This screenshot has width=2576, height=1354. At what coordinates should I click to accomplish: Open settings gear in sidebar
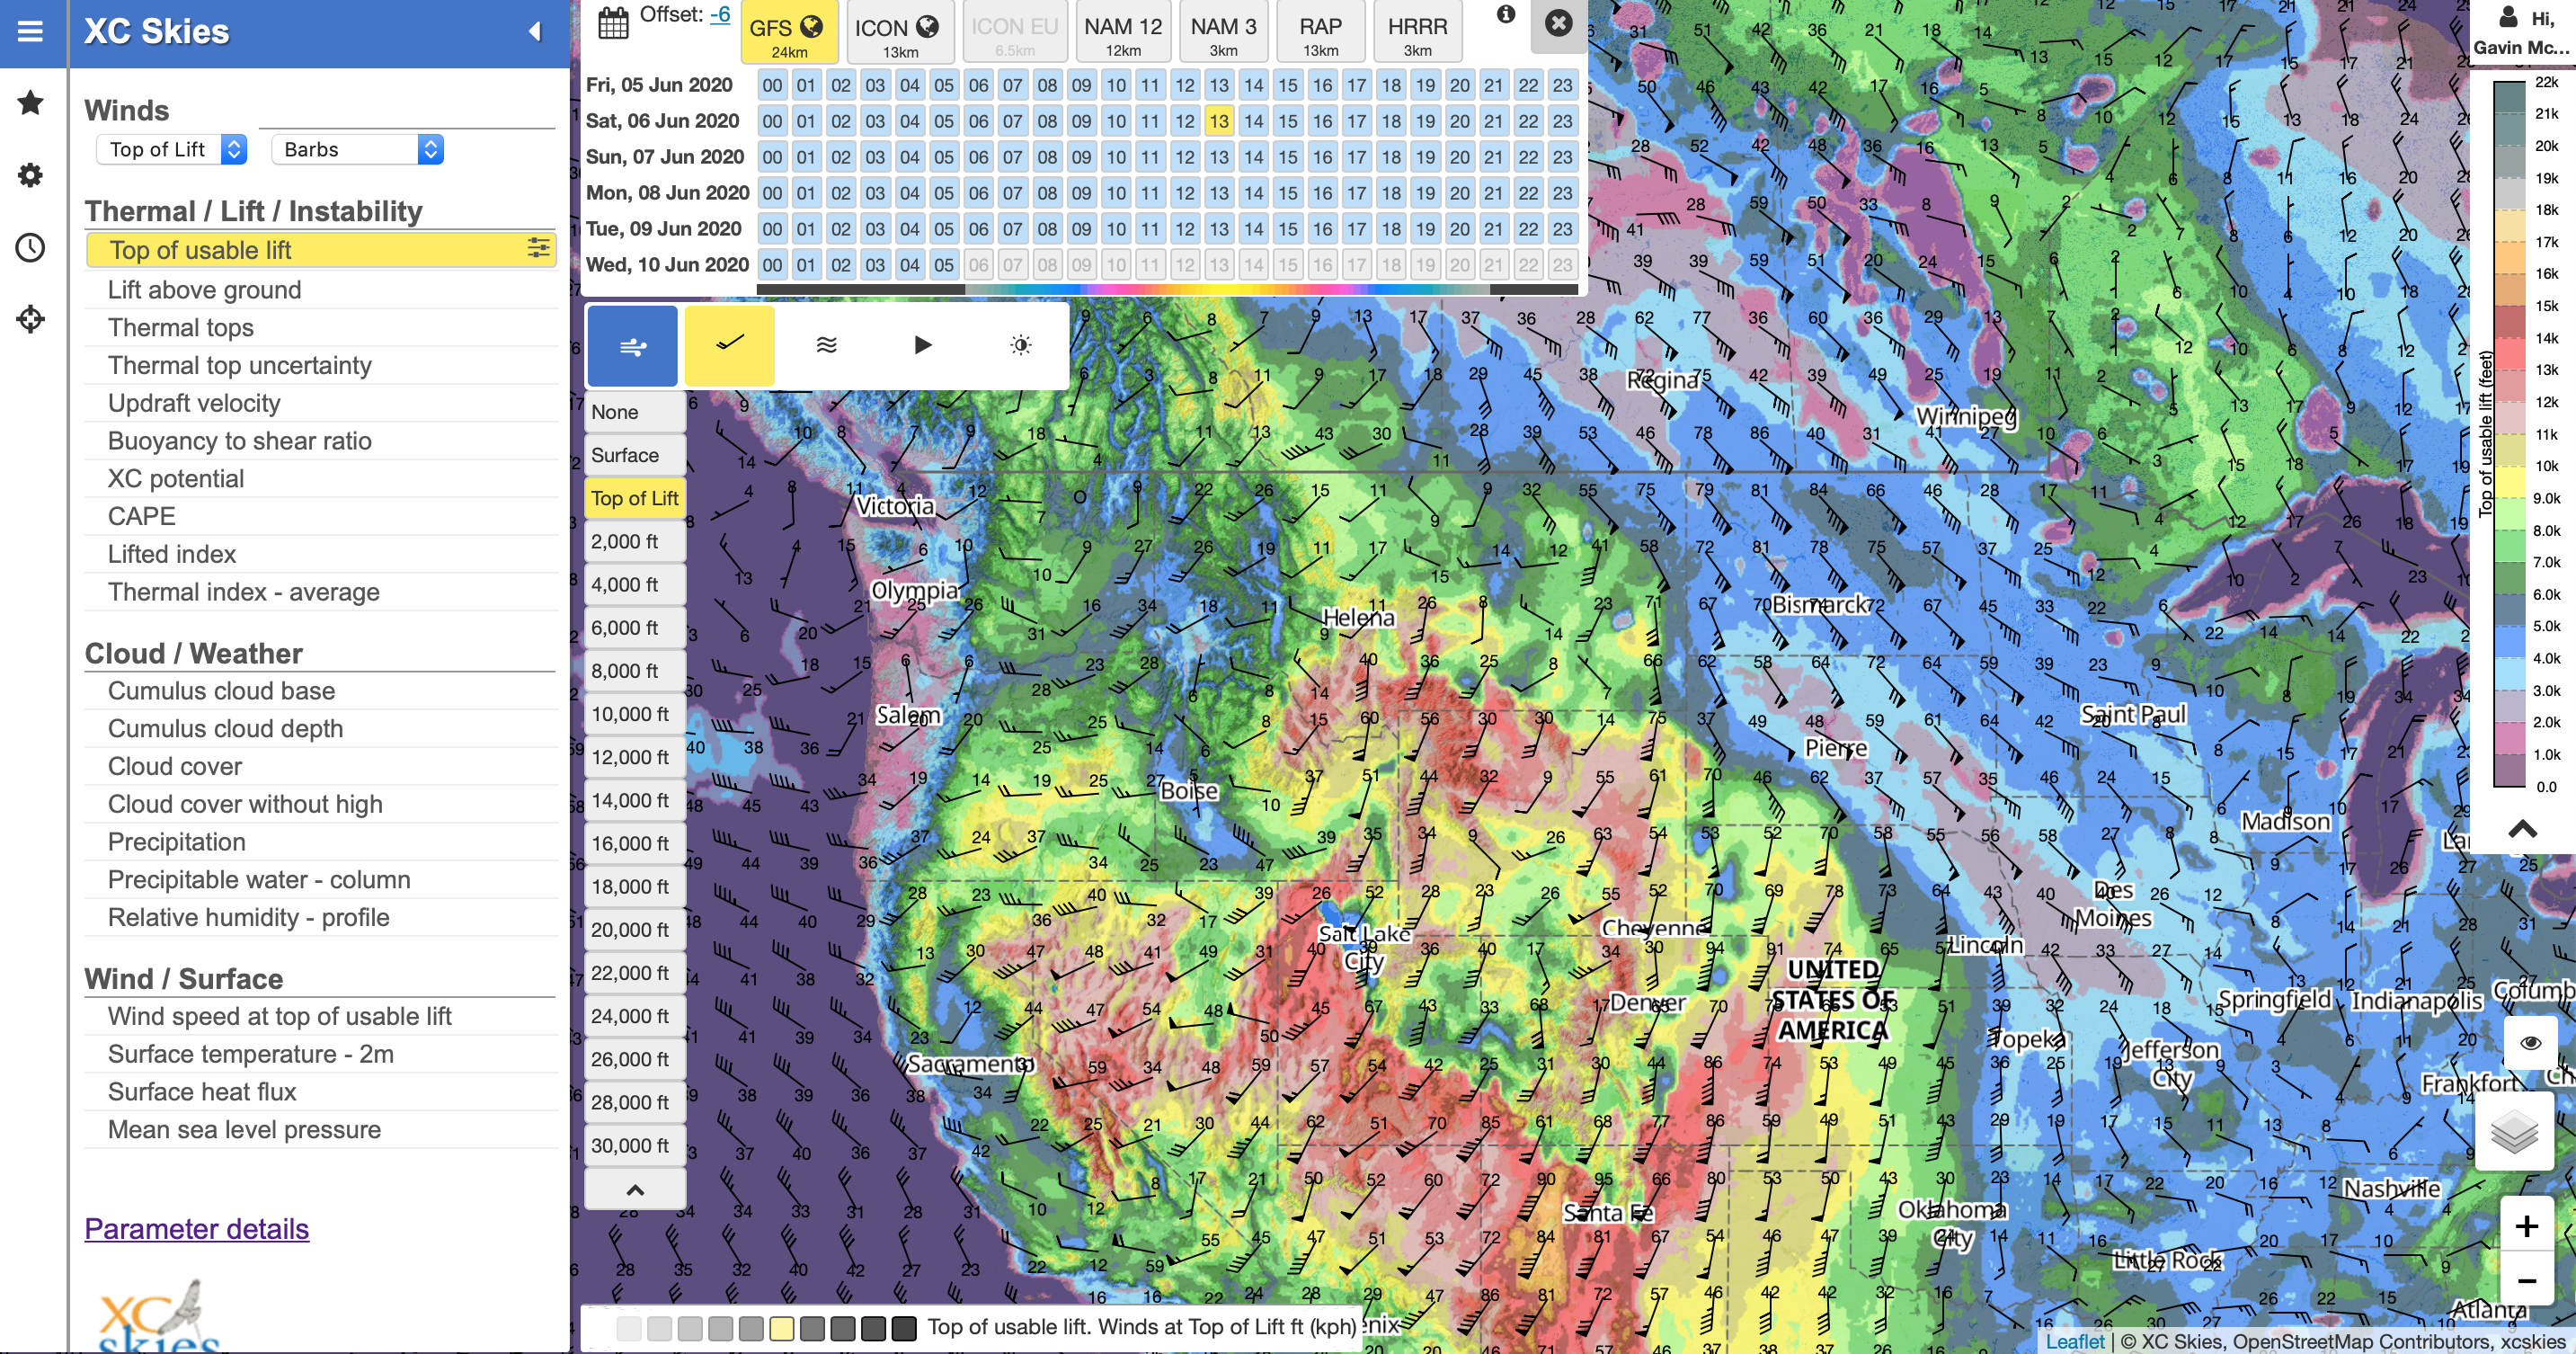coord(31,175)
